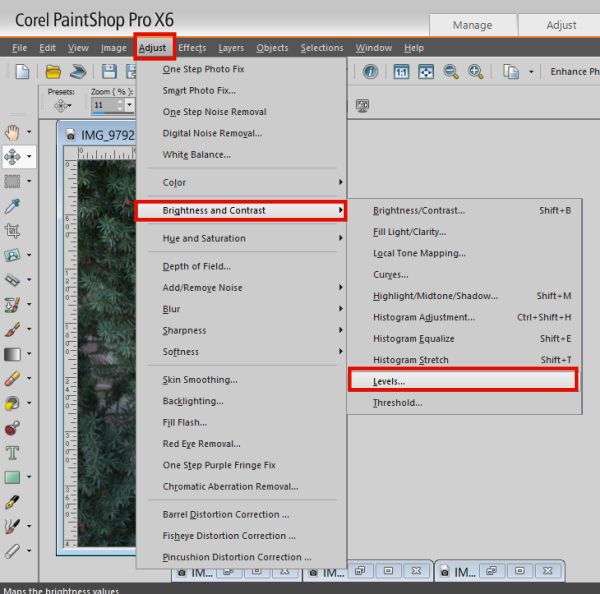This screenshot has width=600, height=594.
Task: Click Enhance Photo toolbar button
Action: [574, 72]
